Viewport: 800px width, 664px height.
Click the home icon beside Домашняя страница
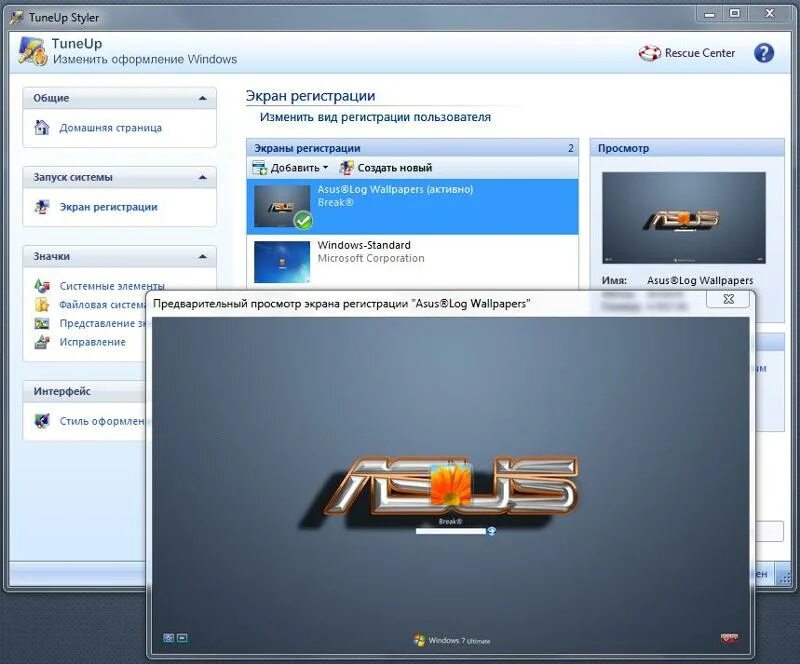pyautogui.click(x=41, y=127)
